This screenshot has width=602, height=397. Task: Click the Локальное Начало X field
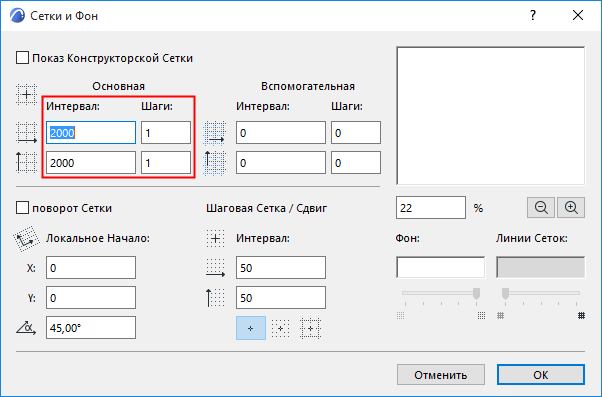(91, 268)
